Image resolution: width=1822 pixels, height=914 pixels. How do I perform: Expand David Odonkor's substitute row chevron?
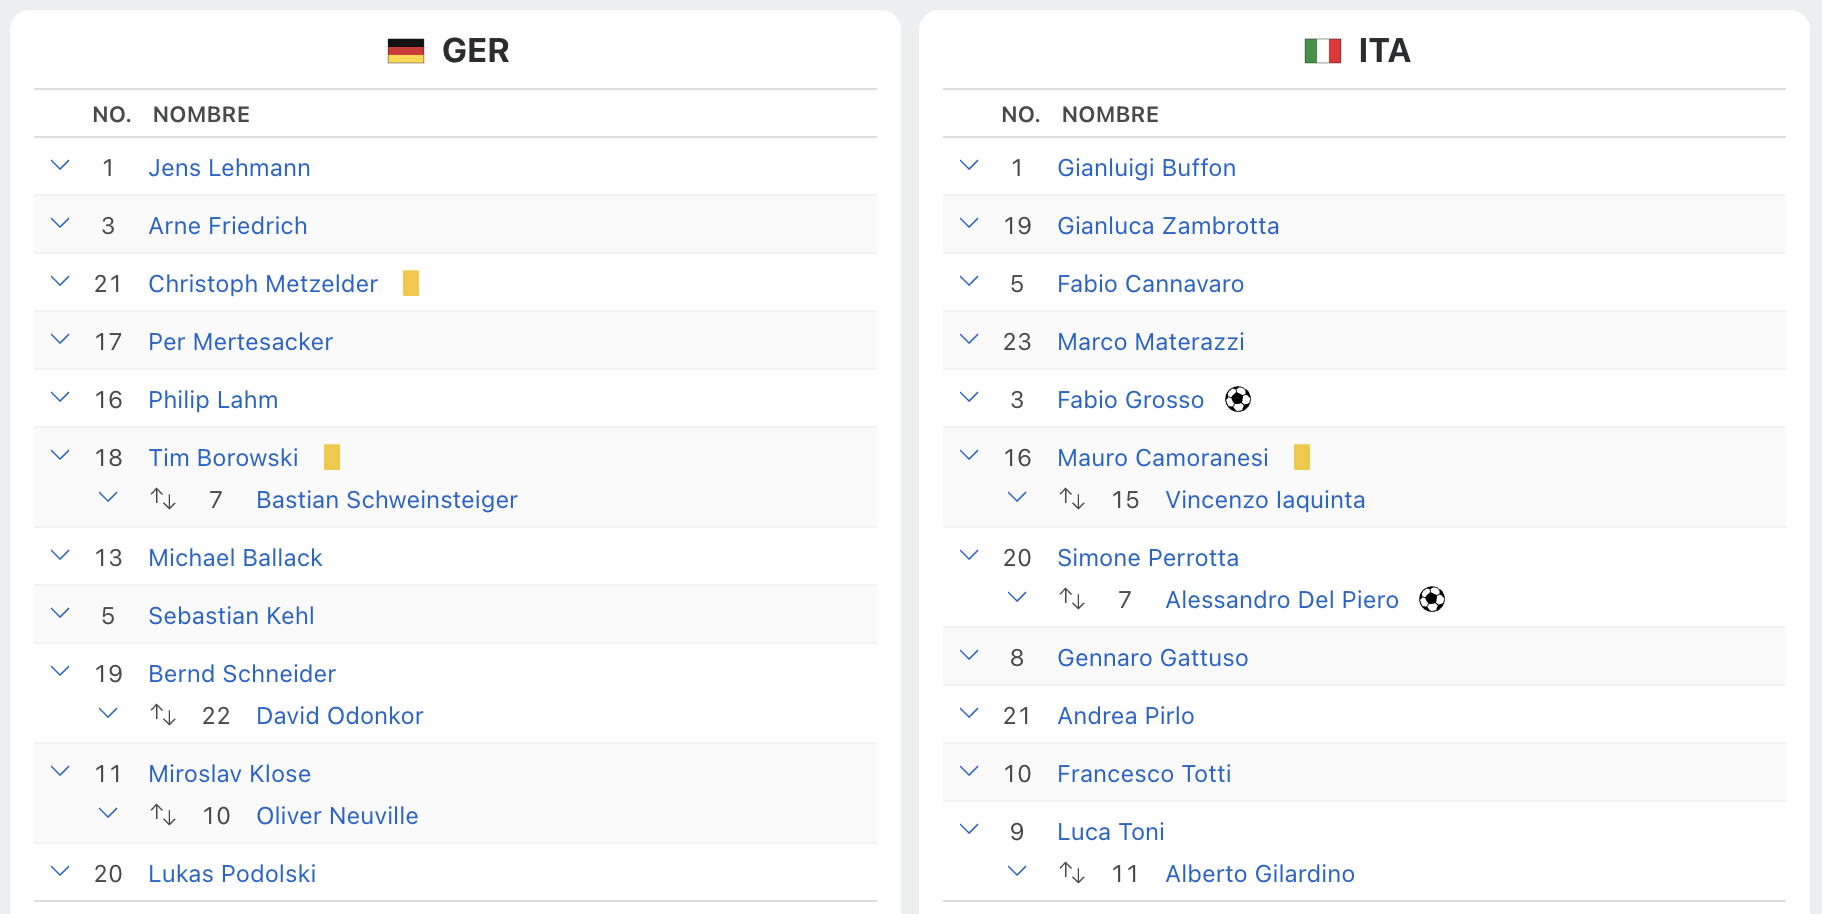coord(108,714)
